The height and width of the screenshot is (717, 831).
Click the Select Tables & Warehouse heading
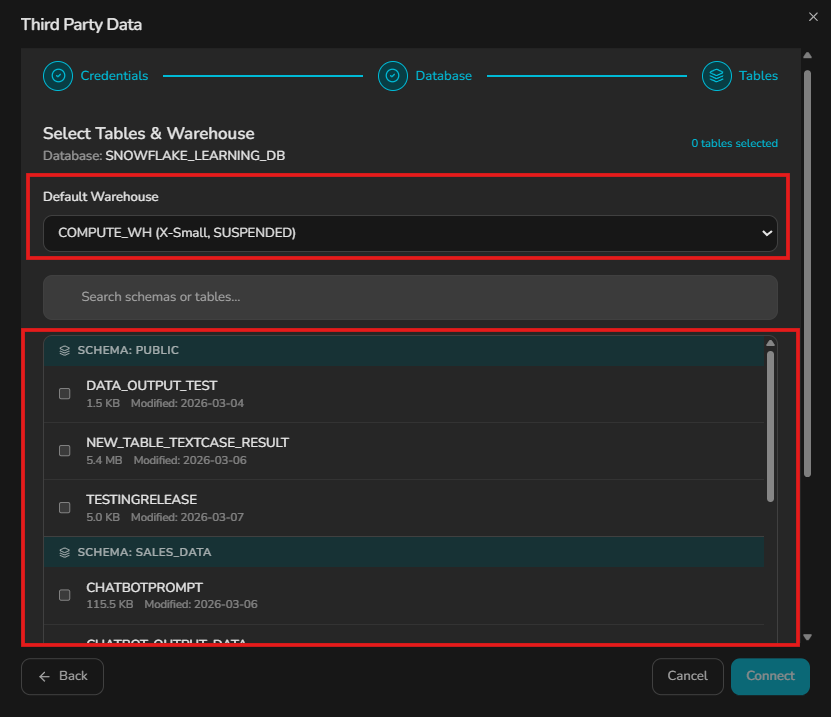tap(148, 134)
